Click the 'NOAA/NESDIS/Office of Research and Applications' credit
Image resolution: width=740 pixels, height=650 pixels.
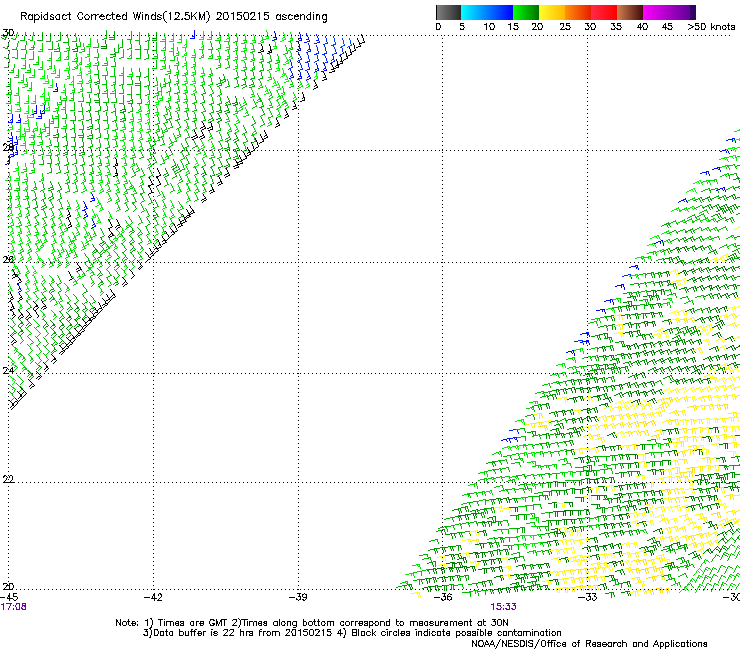coord(589,644)
